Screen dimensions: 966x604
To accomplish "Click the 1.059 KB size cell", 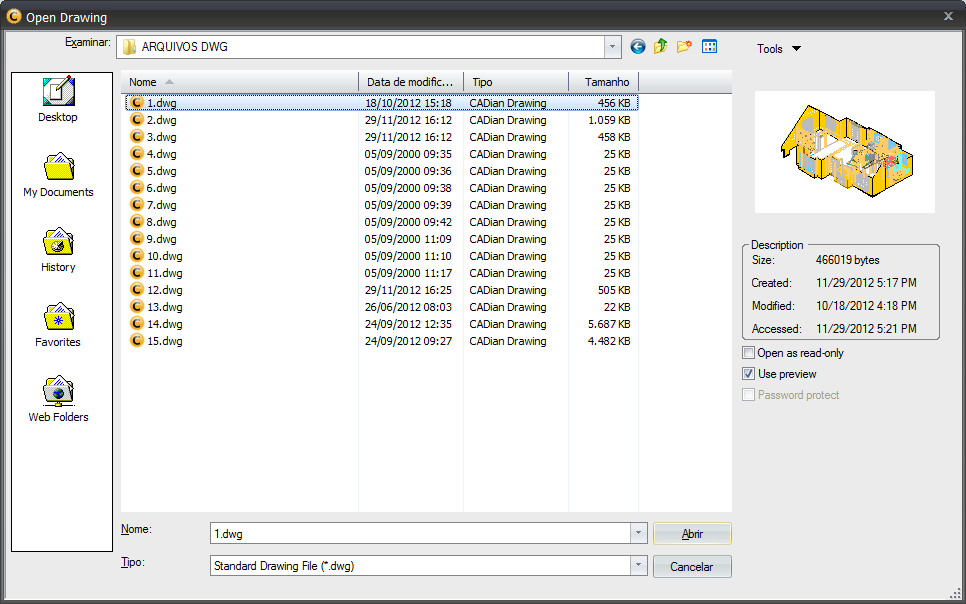I will point(609,120).
